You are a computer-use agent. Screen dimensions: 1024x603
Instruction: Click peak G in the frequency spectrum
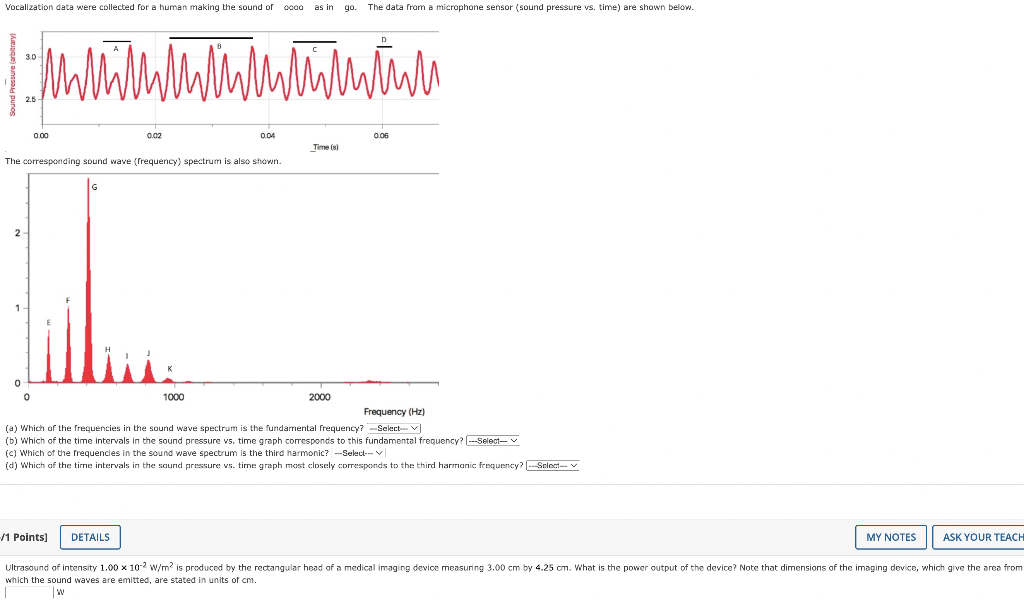(x=89, y=200)
